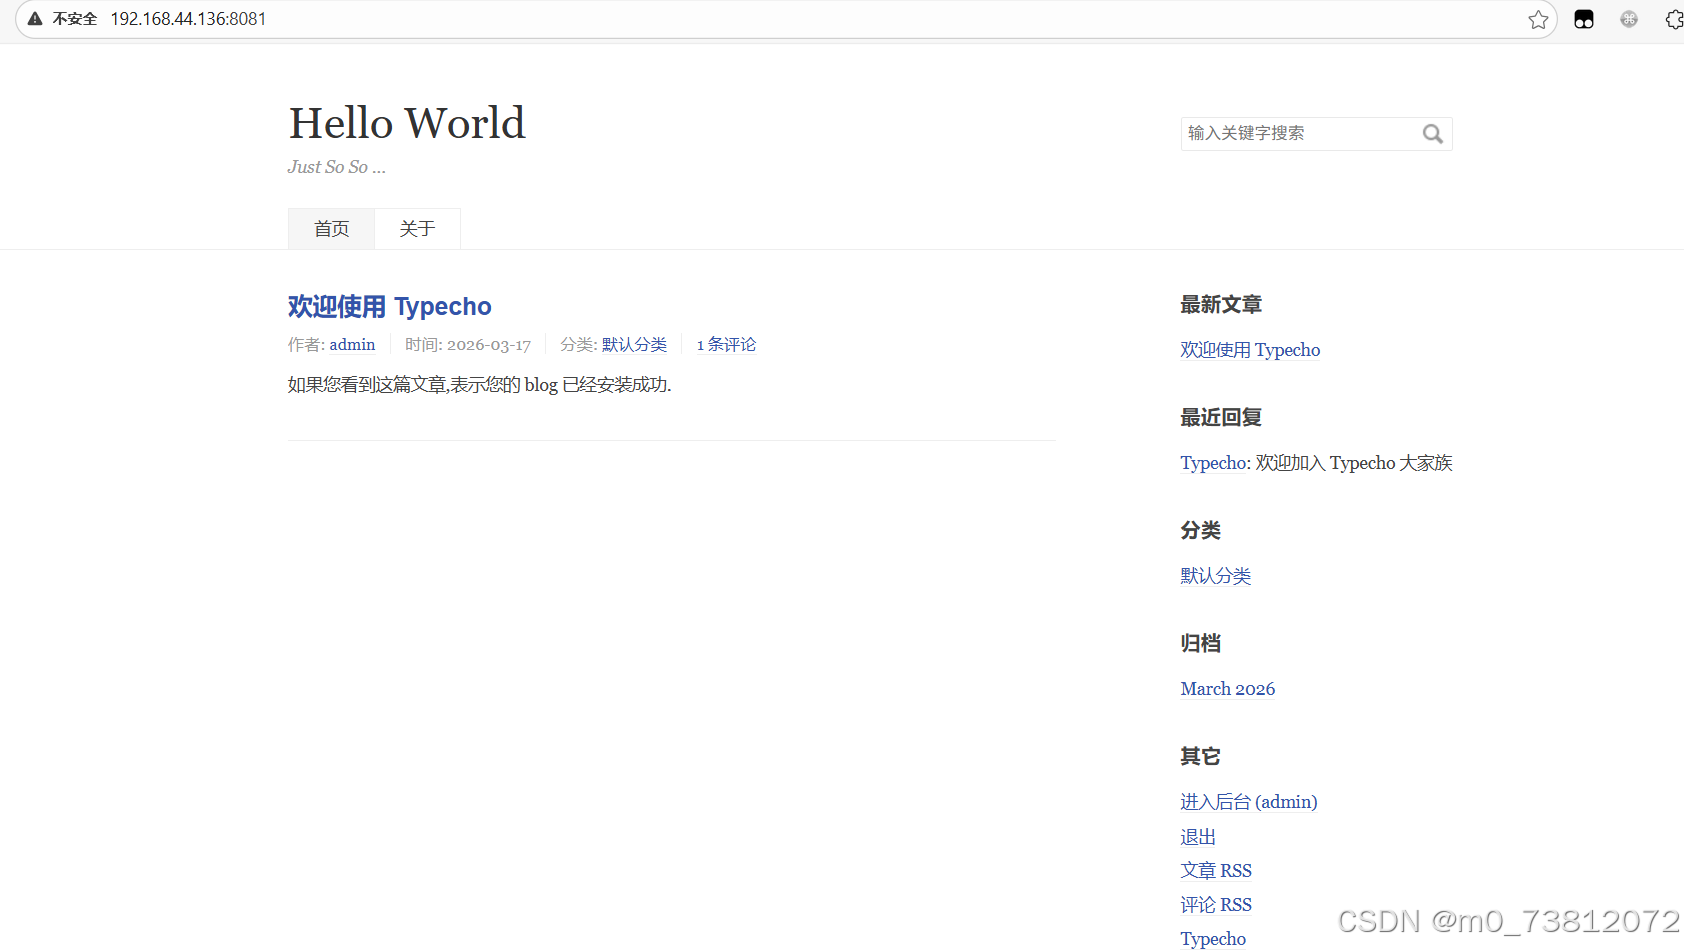Open the black mask extension icon
This screenshot has width=1684, height=951.
1584,19
